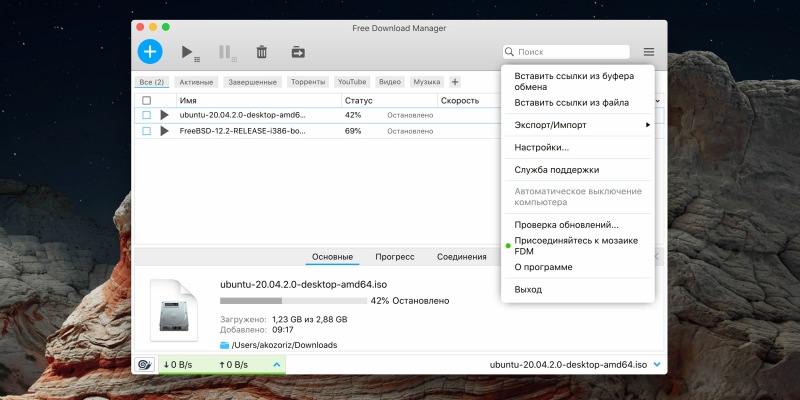The height and width of the screenshot is (400, 800).
Task: Click the Поиск search input field
Action: pyautogui.click(x=566, y=52)
